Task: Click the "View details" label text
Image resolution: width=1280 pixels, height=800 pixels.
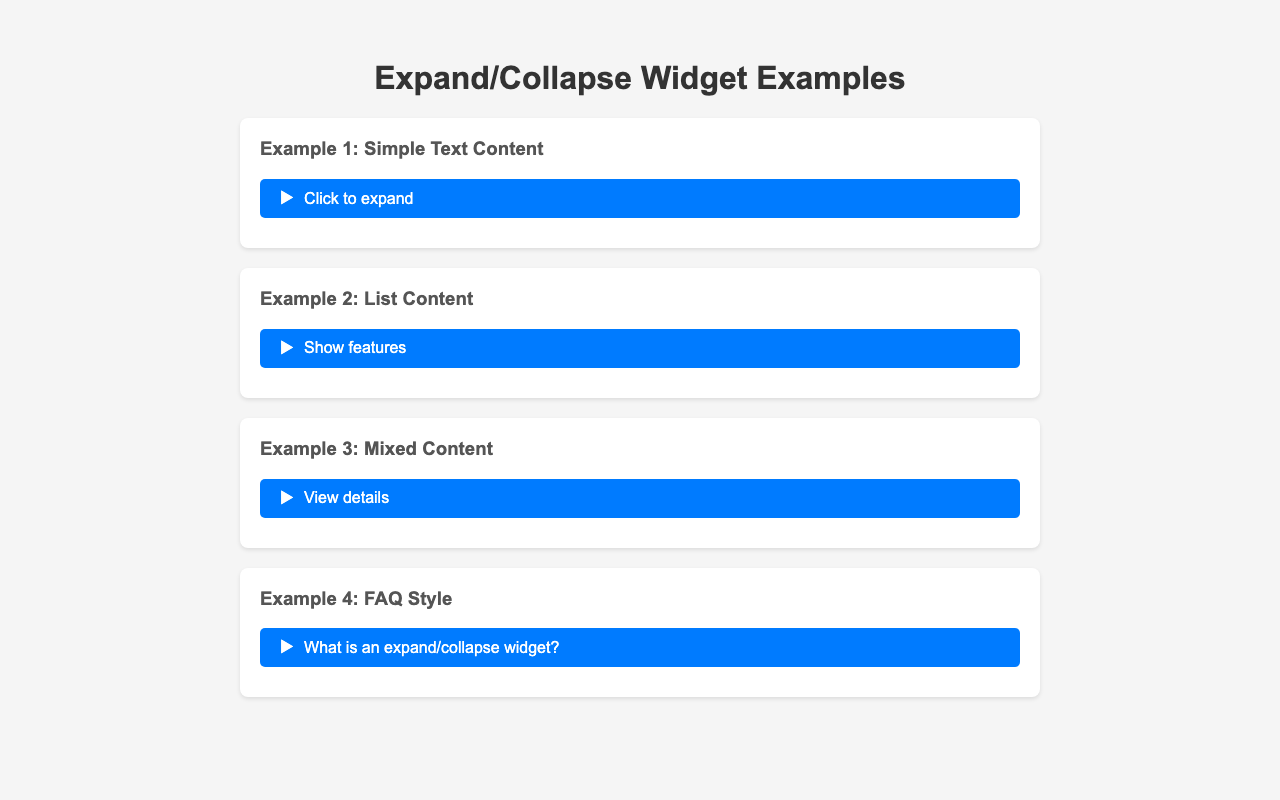Action: [x=346, y=498]
